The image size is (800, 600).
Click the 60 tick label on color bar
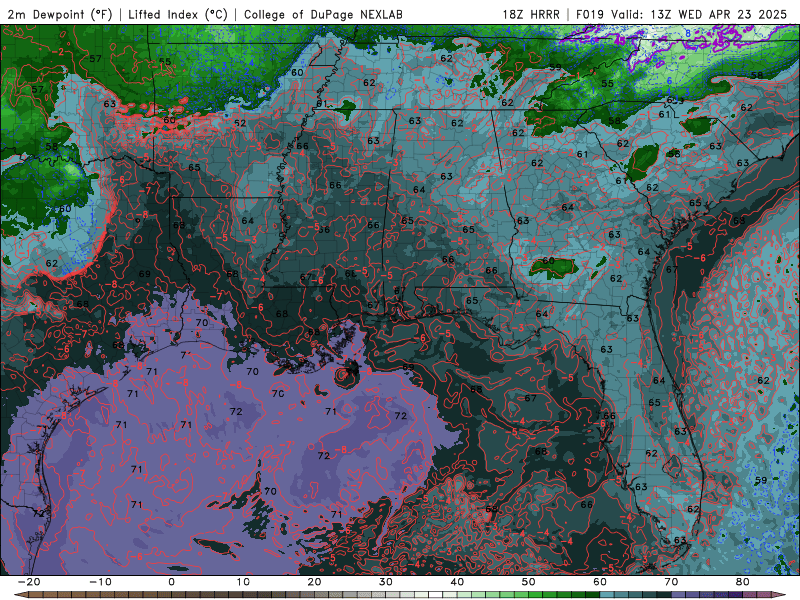click(600, 582)
